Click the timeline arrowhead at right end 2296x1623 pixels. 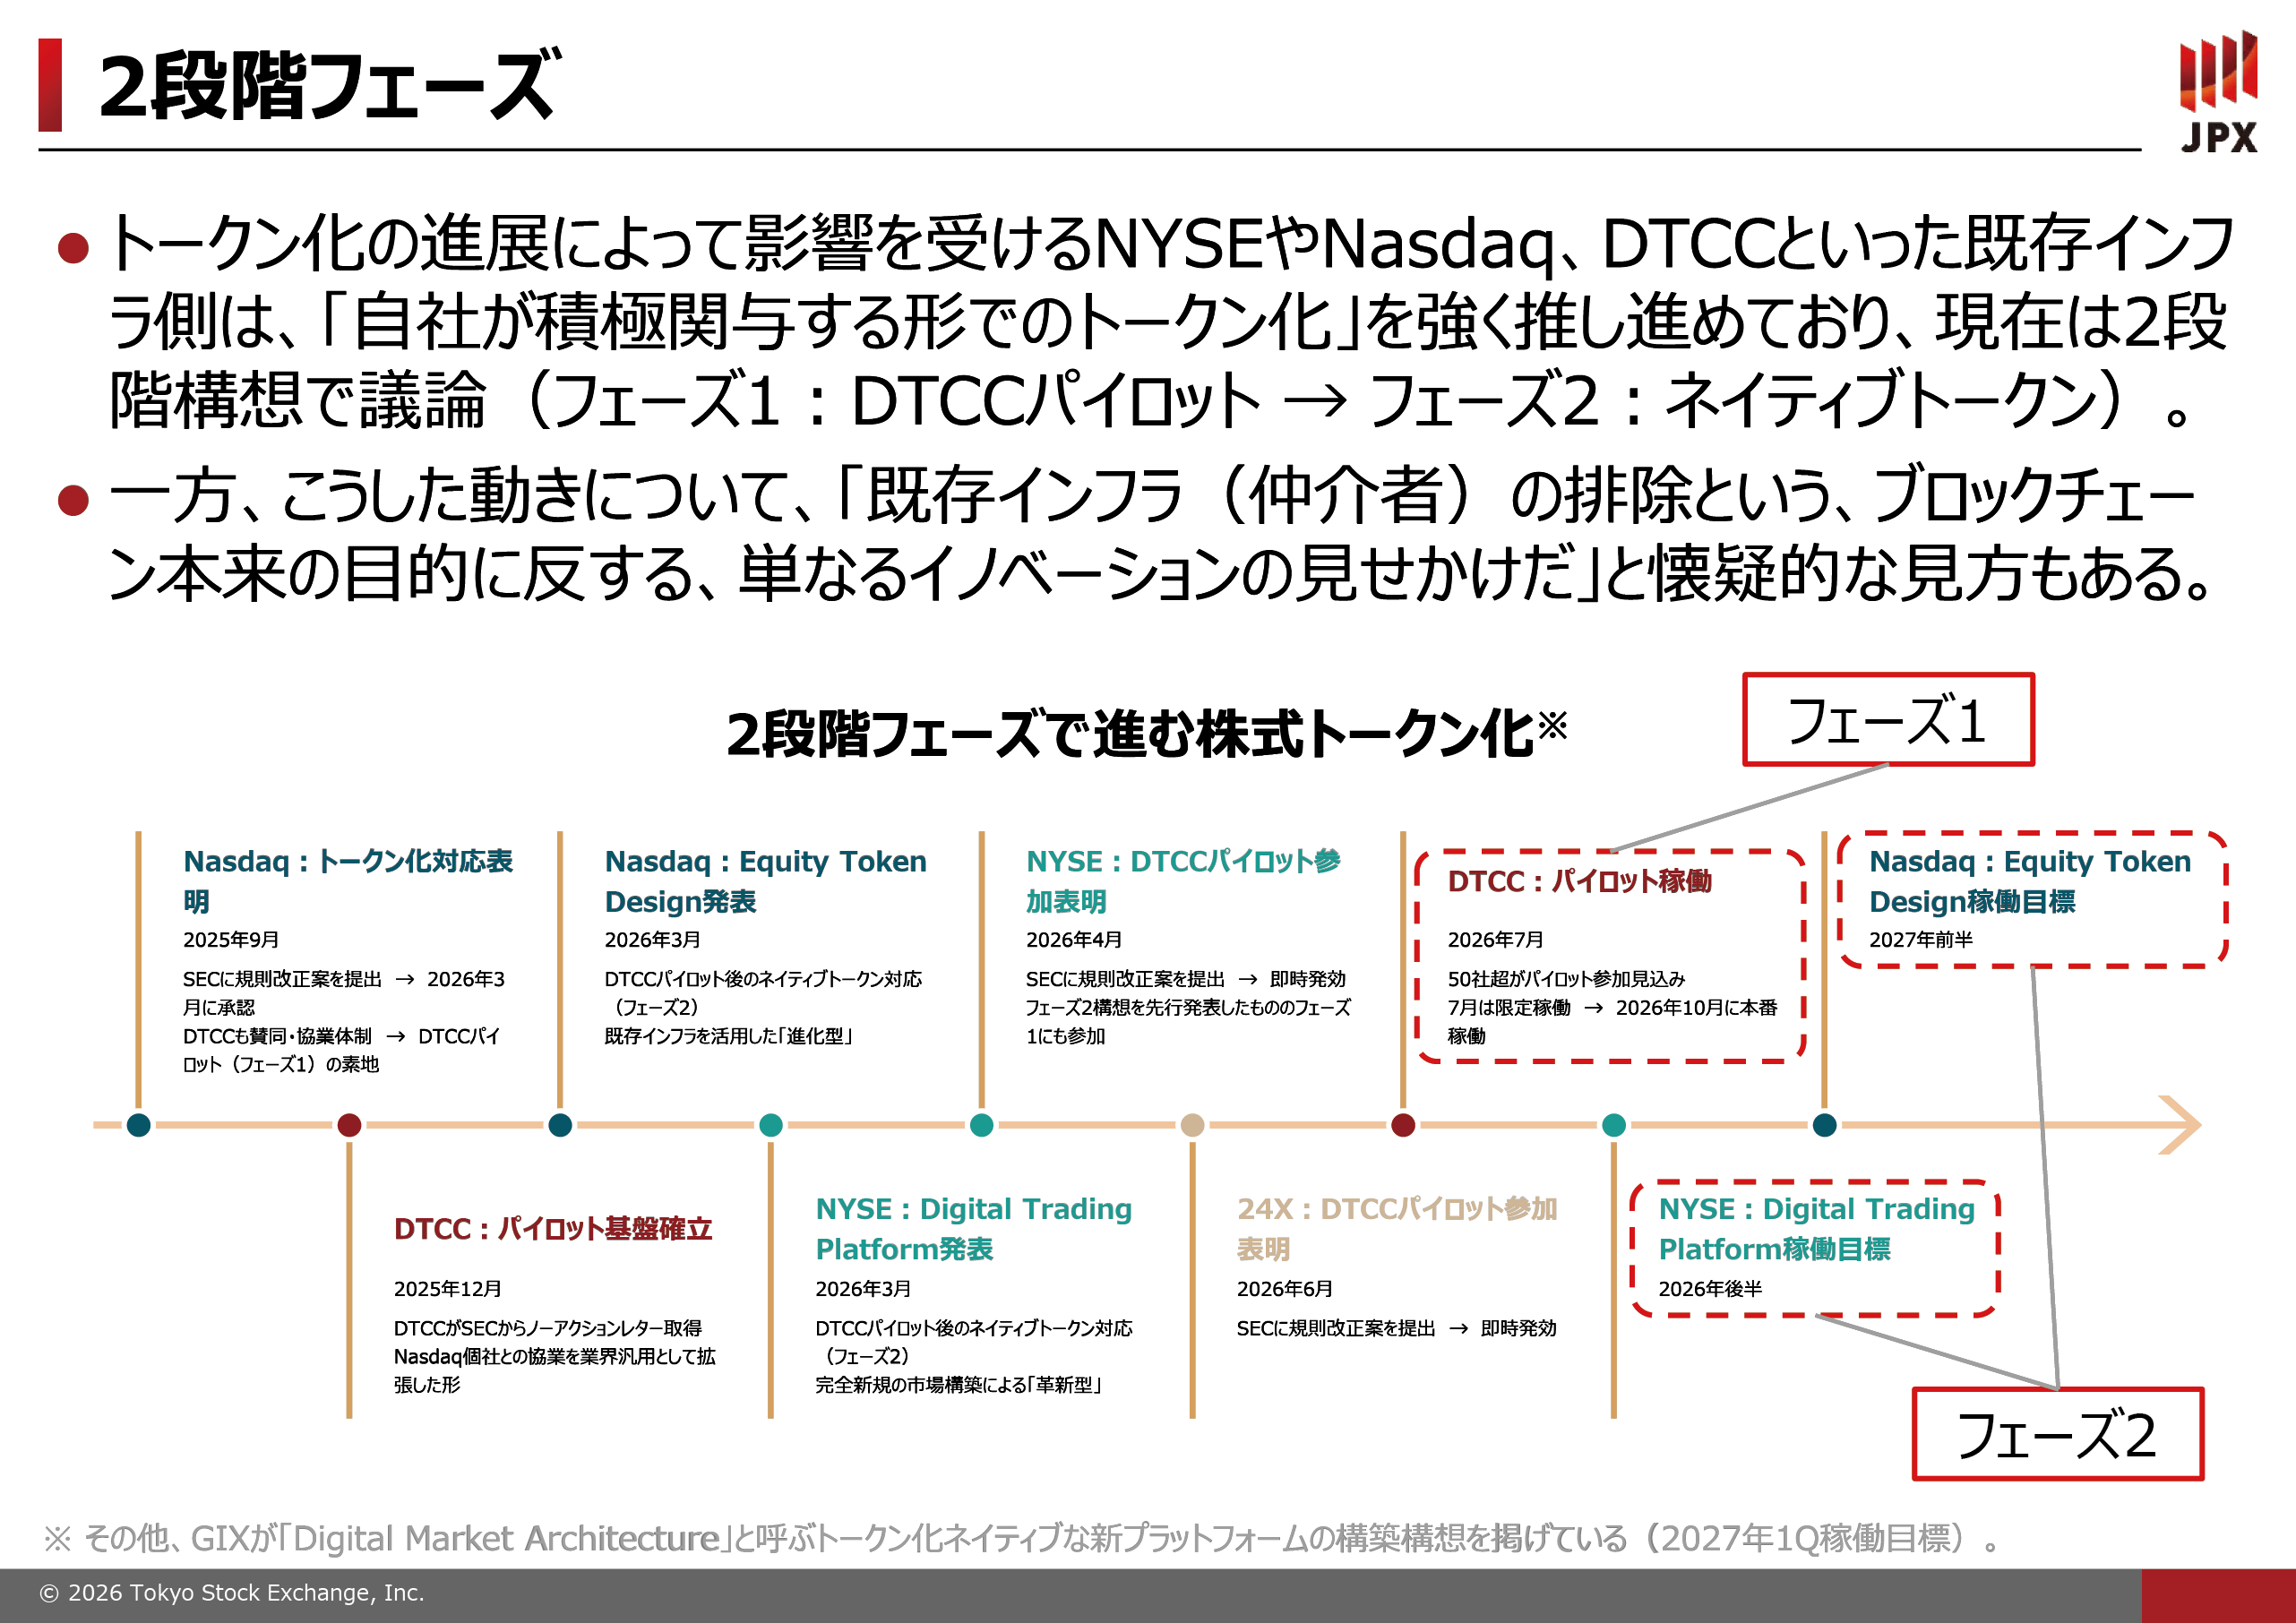tap(2180, 1125)
